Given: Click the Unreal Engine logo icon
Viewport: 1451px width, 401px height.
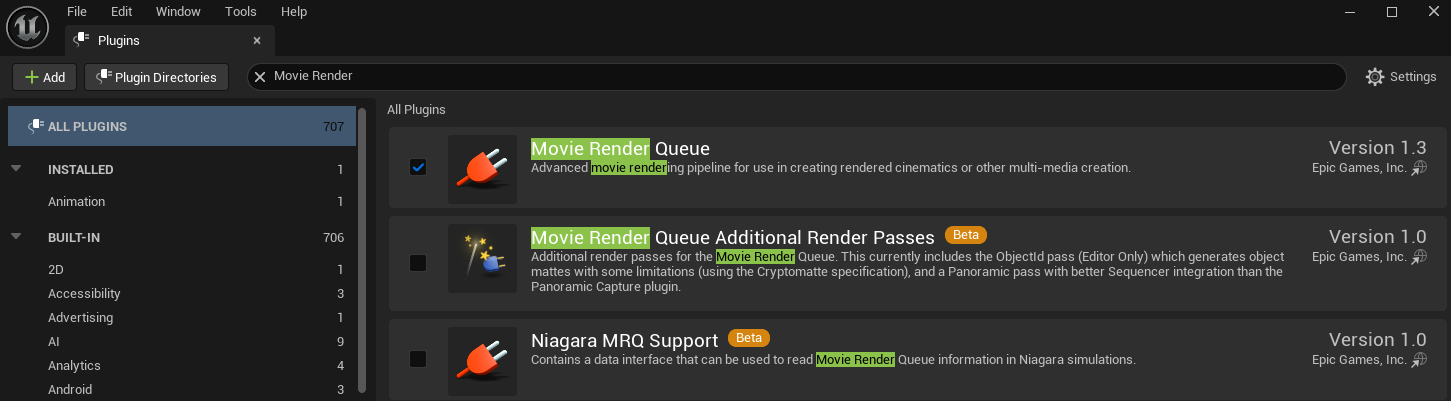Looking at the screenshot, I should 27,26.
